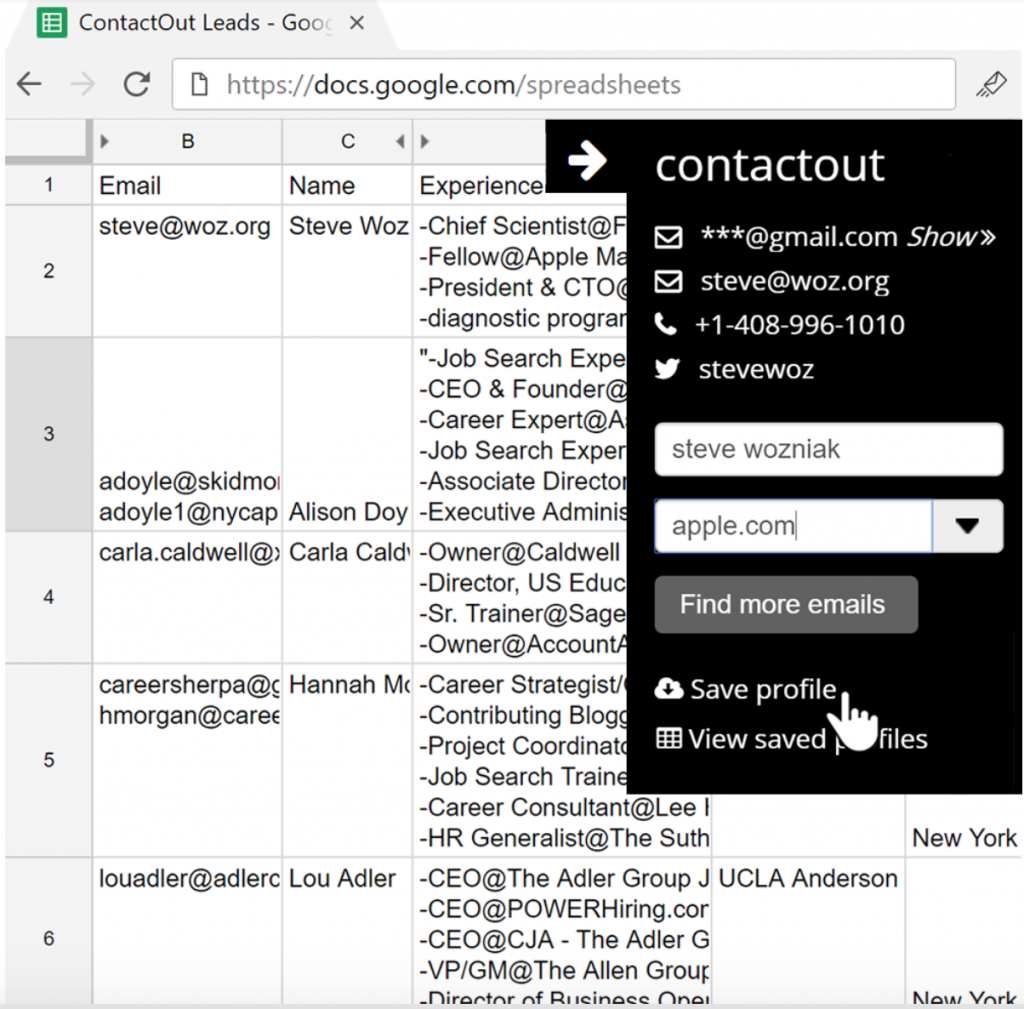Select the louadler@adlerc email cell
Screen dimensions: 1024x1009
point(187,932)
